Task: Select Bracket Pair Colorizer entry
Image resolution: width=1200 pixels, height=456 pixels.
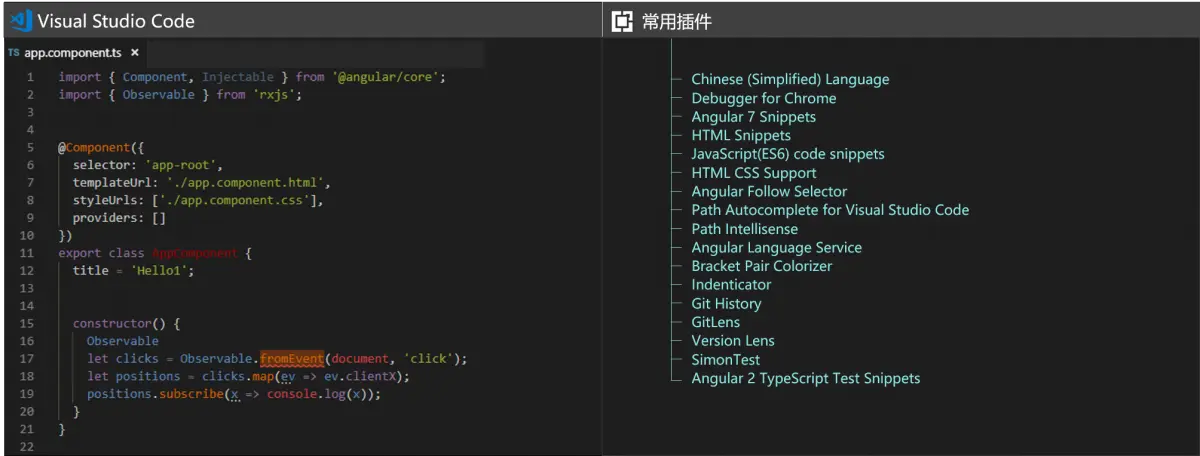Action: point(762,266)
